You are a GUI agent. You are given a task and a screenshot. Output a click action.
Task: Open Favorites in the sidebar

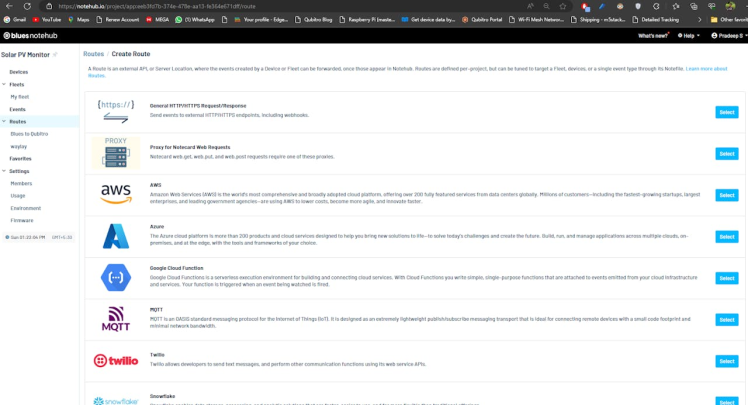21,159
